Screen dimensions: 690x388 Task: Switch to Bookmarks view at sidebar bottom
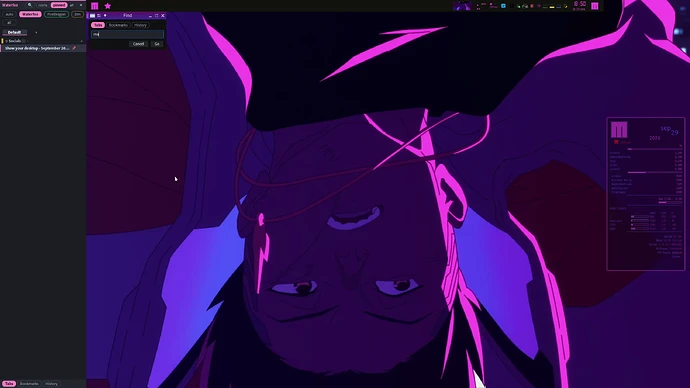tap(29, 384)
